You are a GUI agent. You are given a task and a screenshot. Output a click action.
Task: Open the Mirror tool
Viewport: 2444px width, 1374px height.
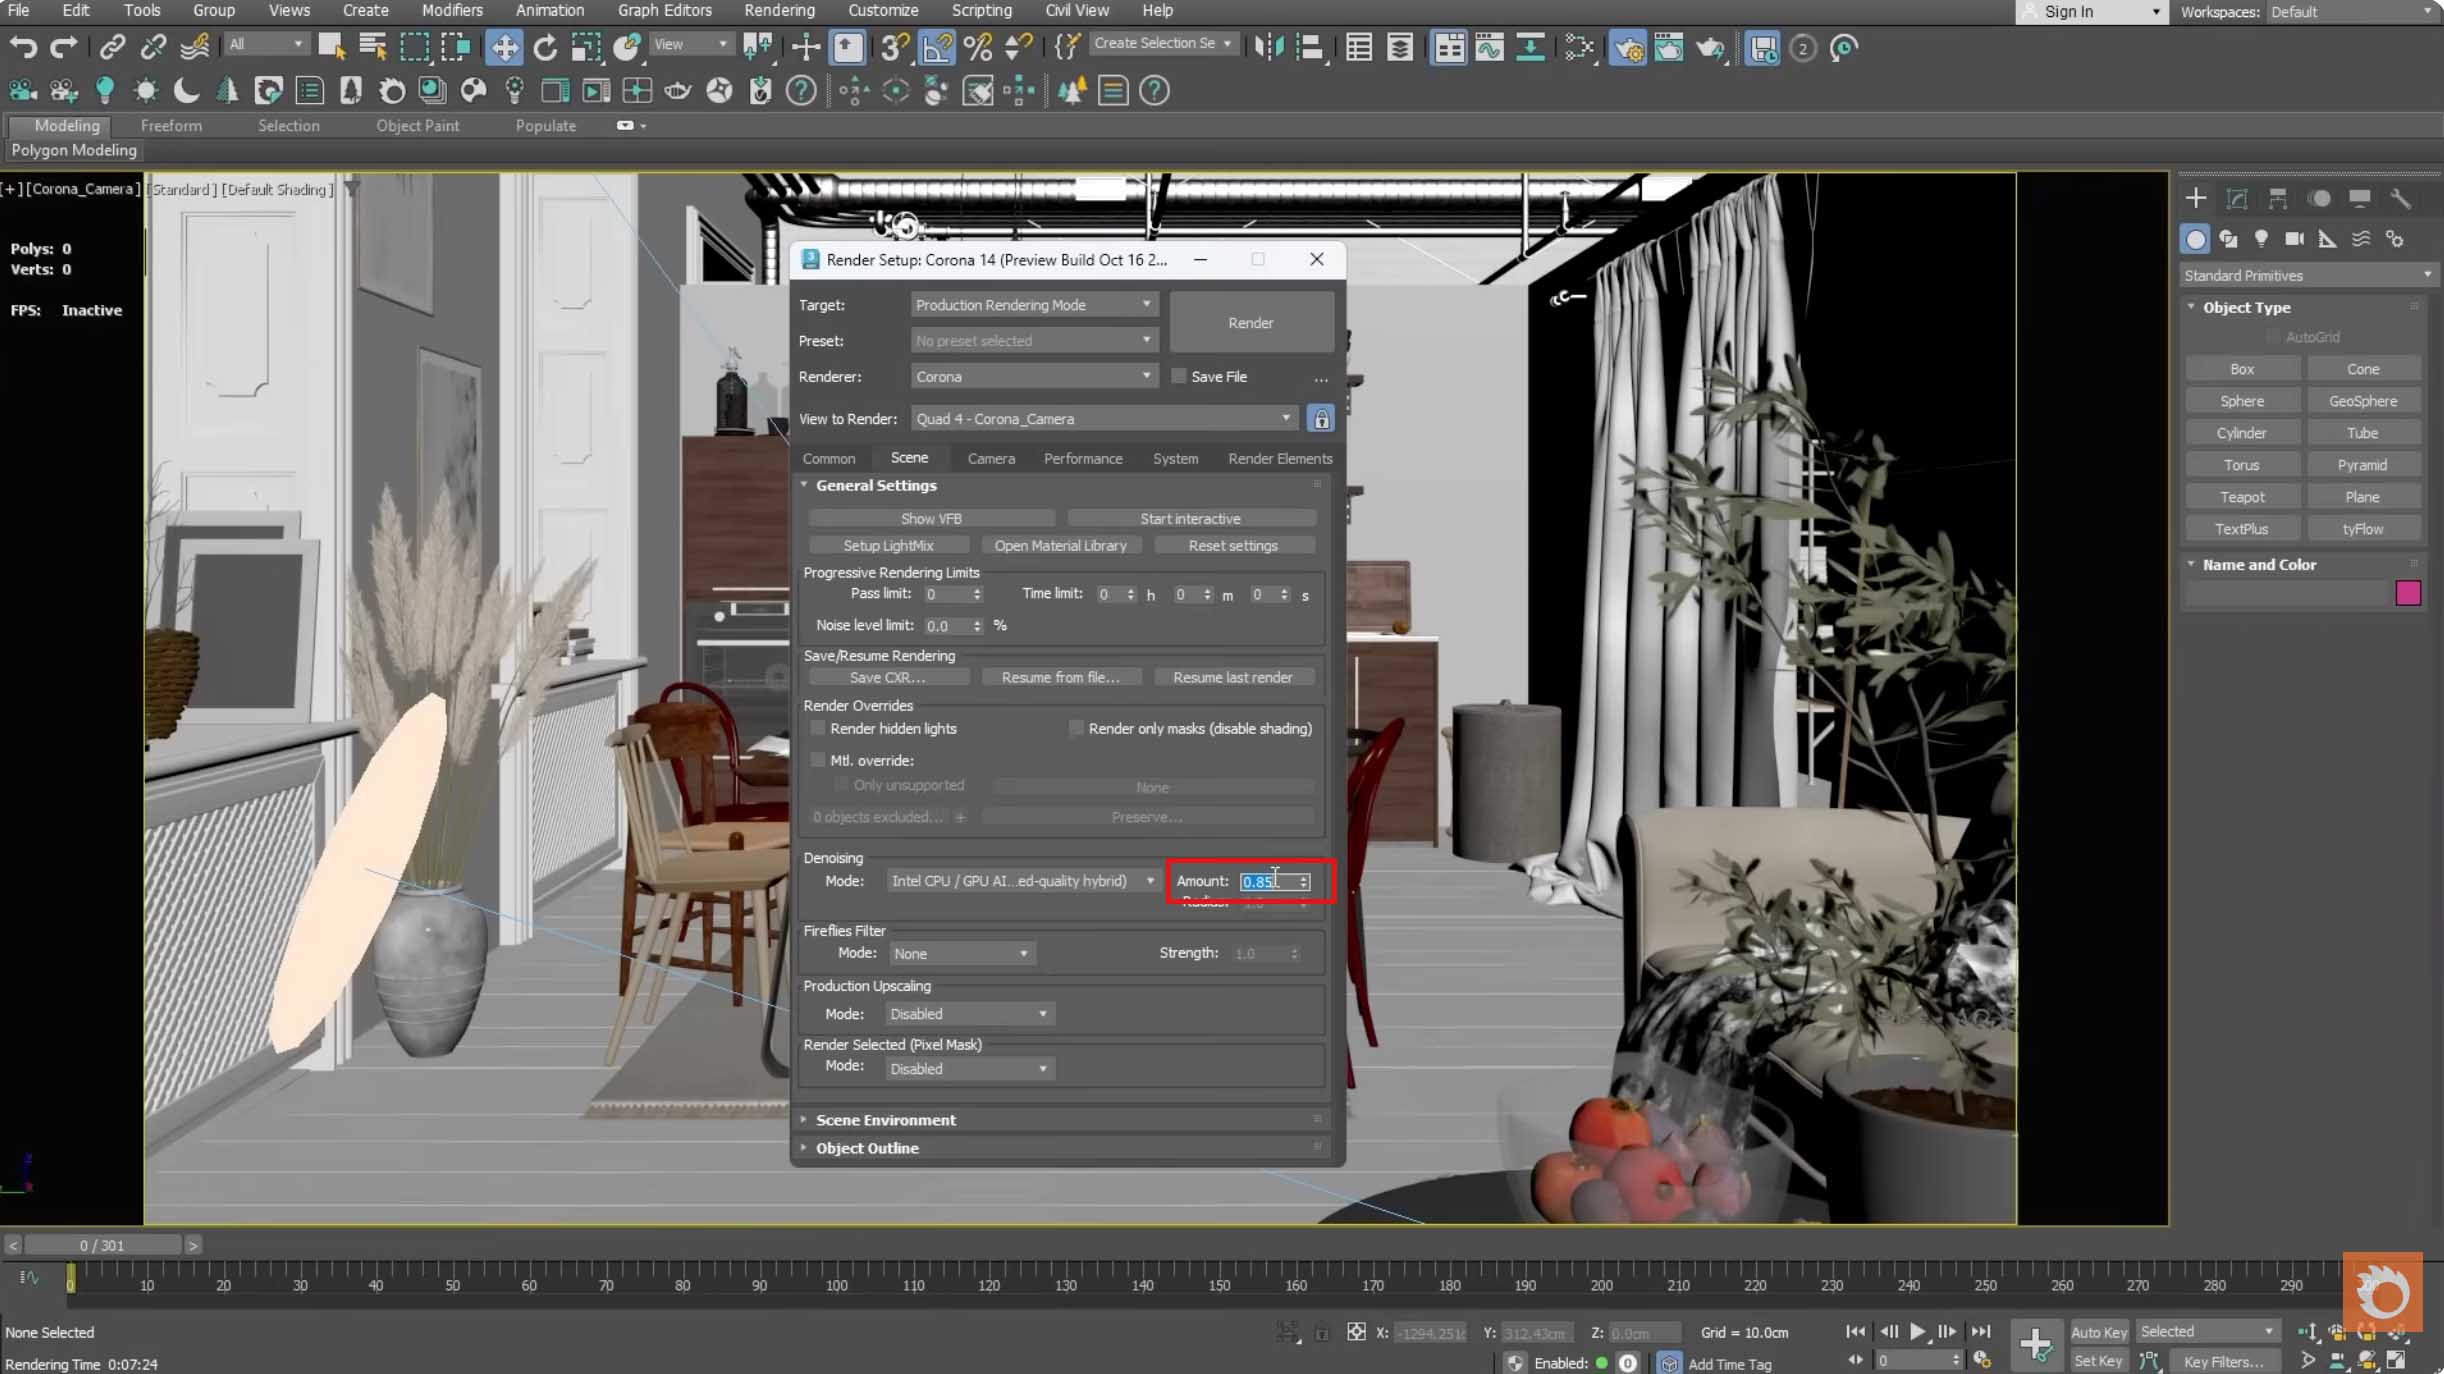[1268, 47]
